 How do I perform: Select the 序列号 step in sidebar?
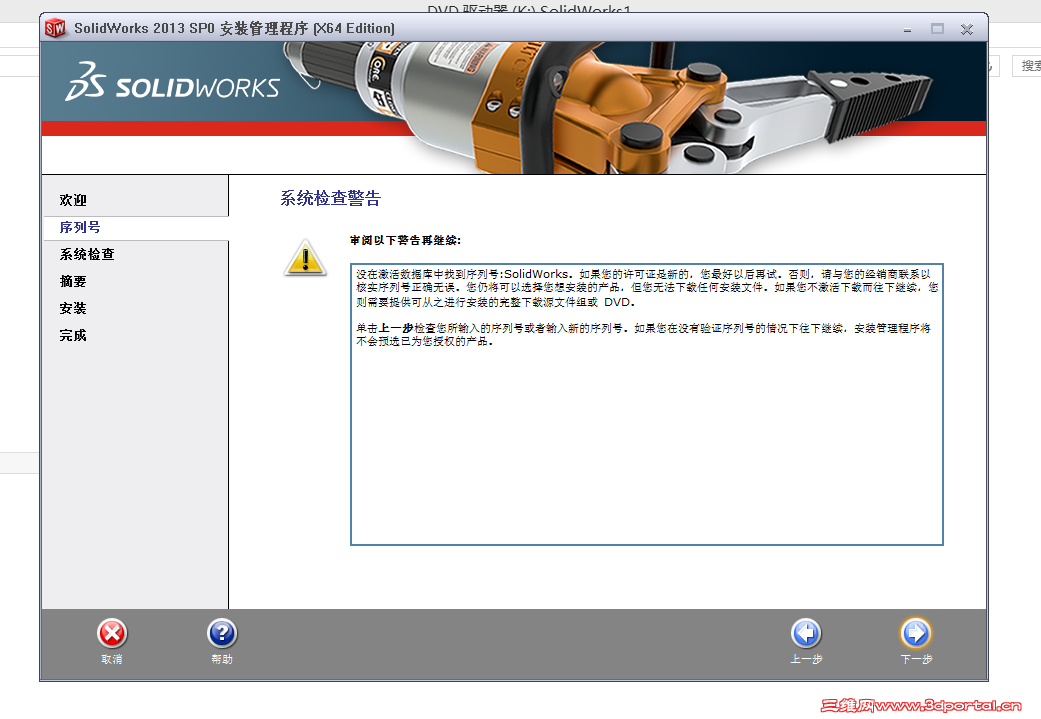[80, 227]
